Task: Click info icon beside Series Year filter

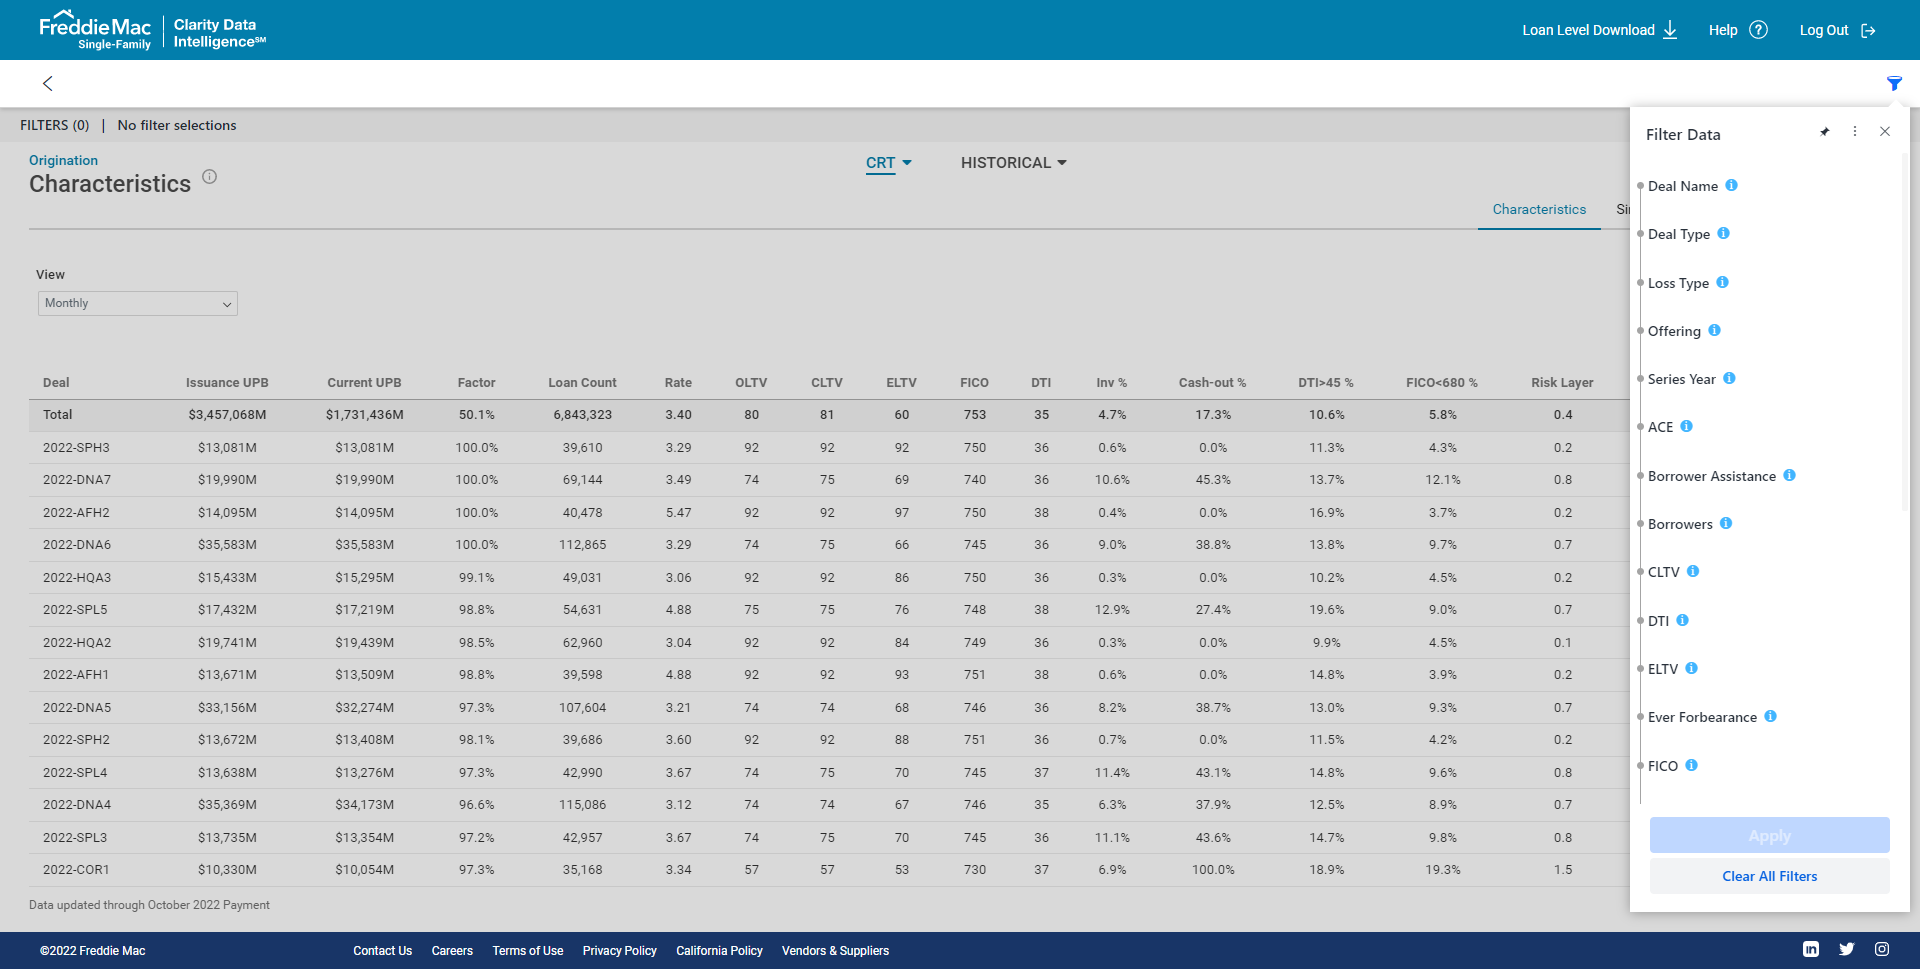Action: pyautogui.click(x=1729, y=378)
